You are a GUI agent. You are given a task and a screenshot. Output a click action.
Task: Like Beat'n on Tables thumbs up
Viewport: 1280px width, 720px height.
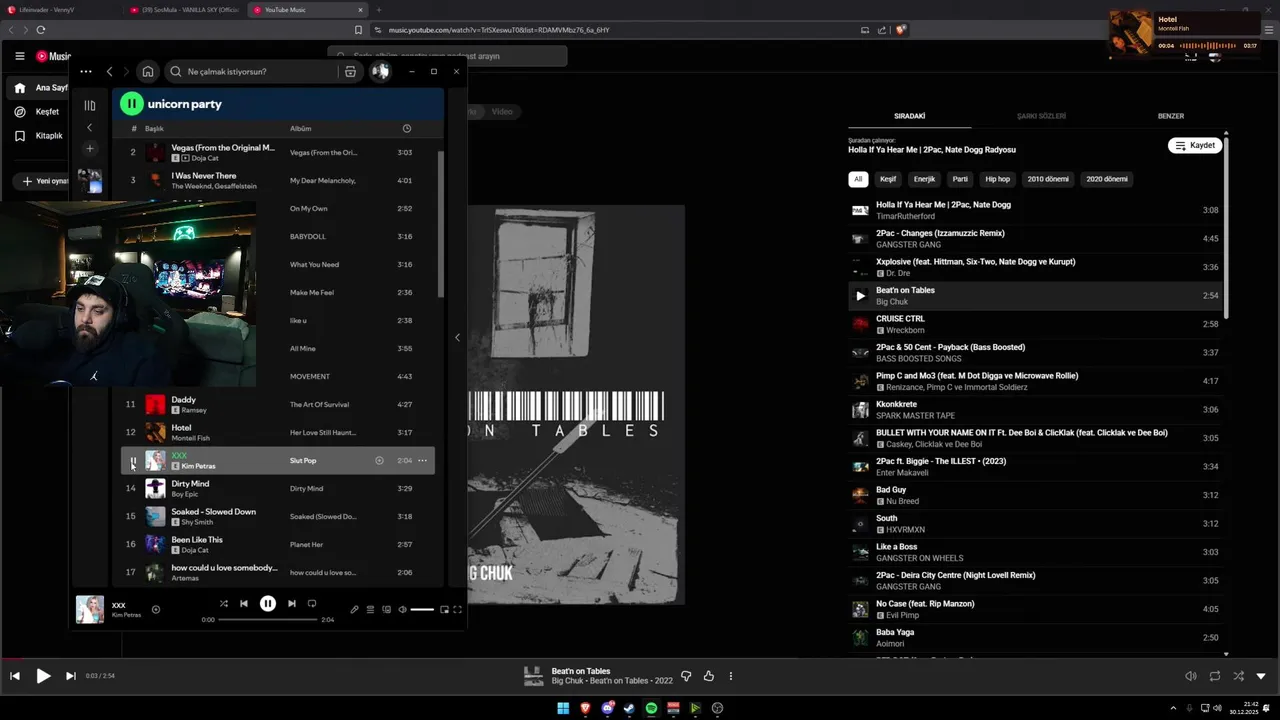point(709,676)
